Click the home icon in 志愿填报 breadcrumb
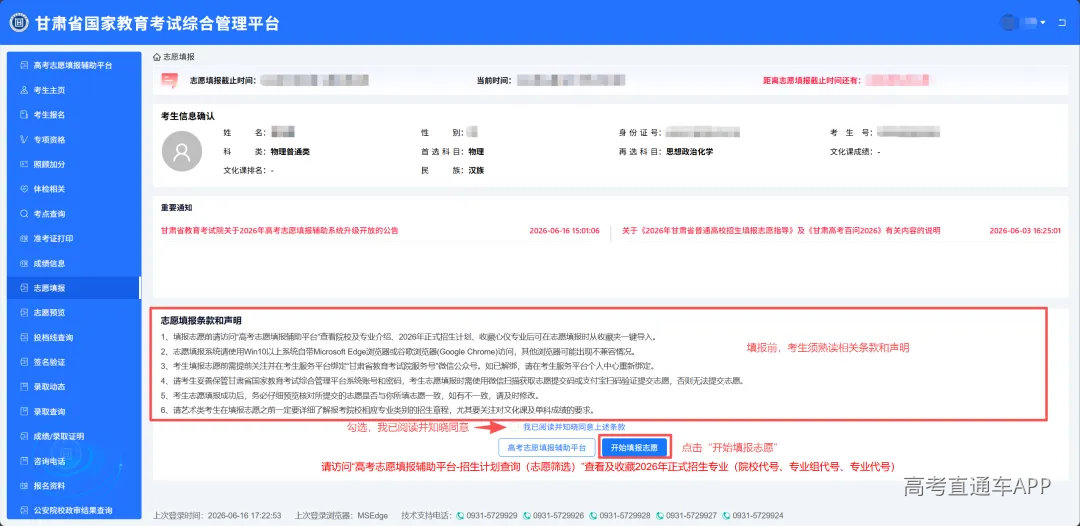This screenshot has height=526, width=1080. click(x=157, y=57)
